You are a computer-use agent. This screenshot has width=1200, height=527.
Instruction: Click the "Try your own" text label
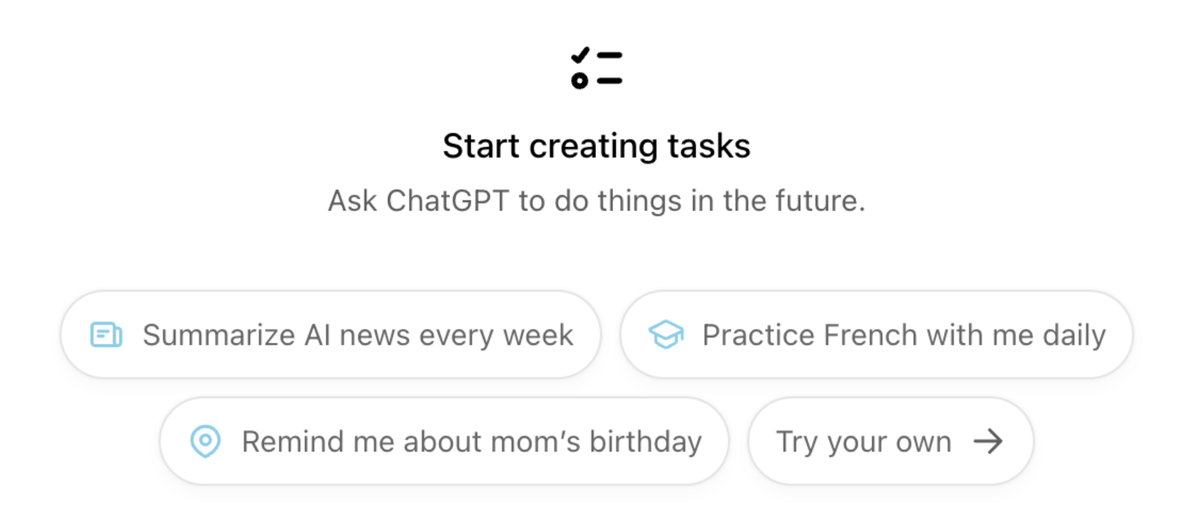(x=864, y=442)
